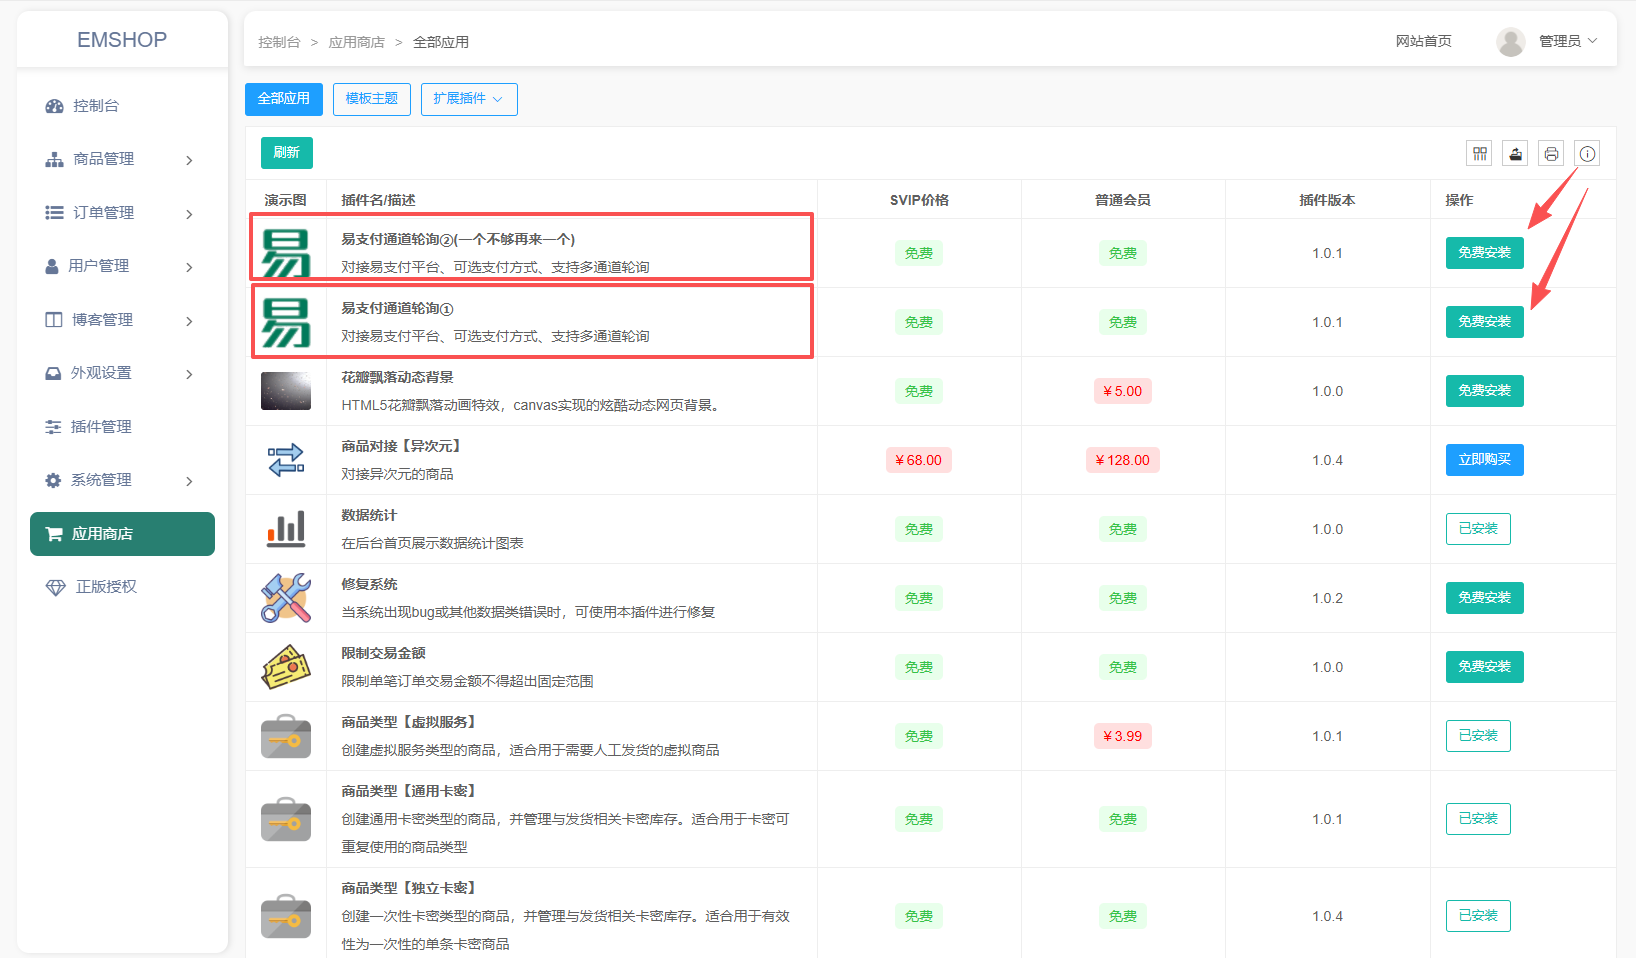
Task: Click the print table icon
Action: coord(1551,153)
